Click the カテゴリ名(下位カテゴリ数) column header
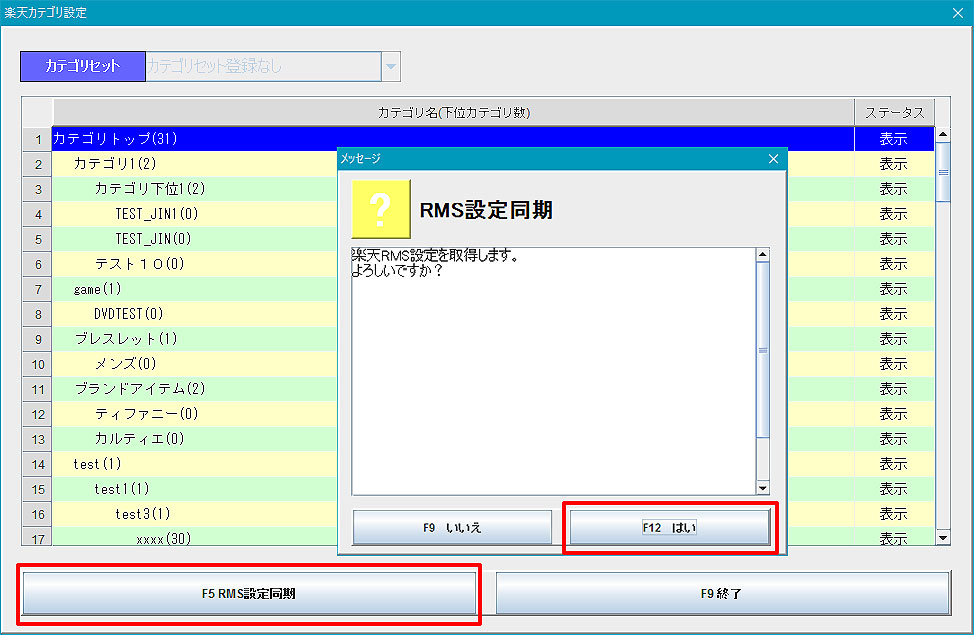The width and height of the screenshot is (974, 635). click(x=453, y=112)
